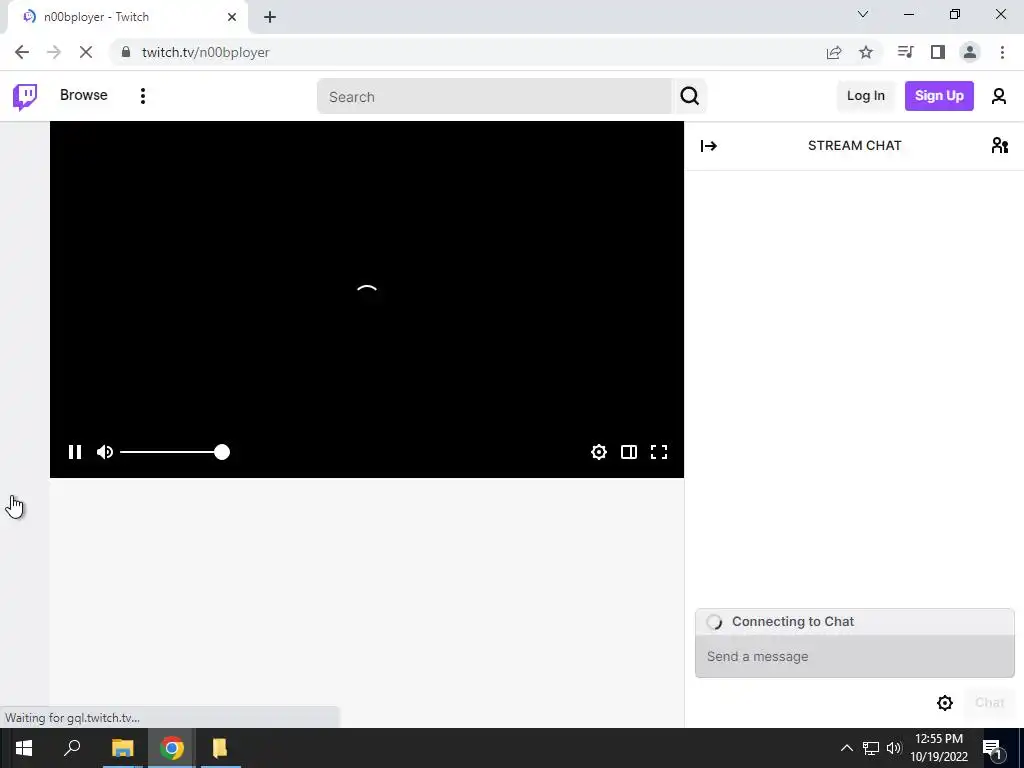The image size is (1024, 768).
Task: Stop loading the page
Action: (x=86, y=52)
